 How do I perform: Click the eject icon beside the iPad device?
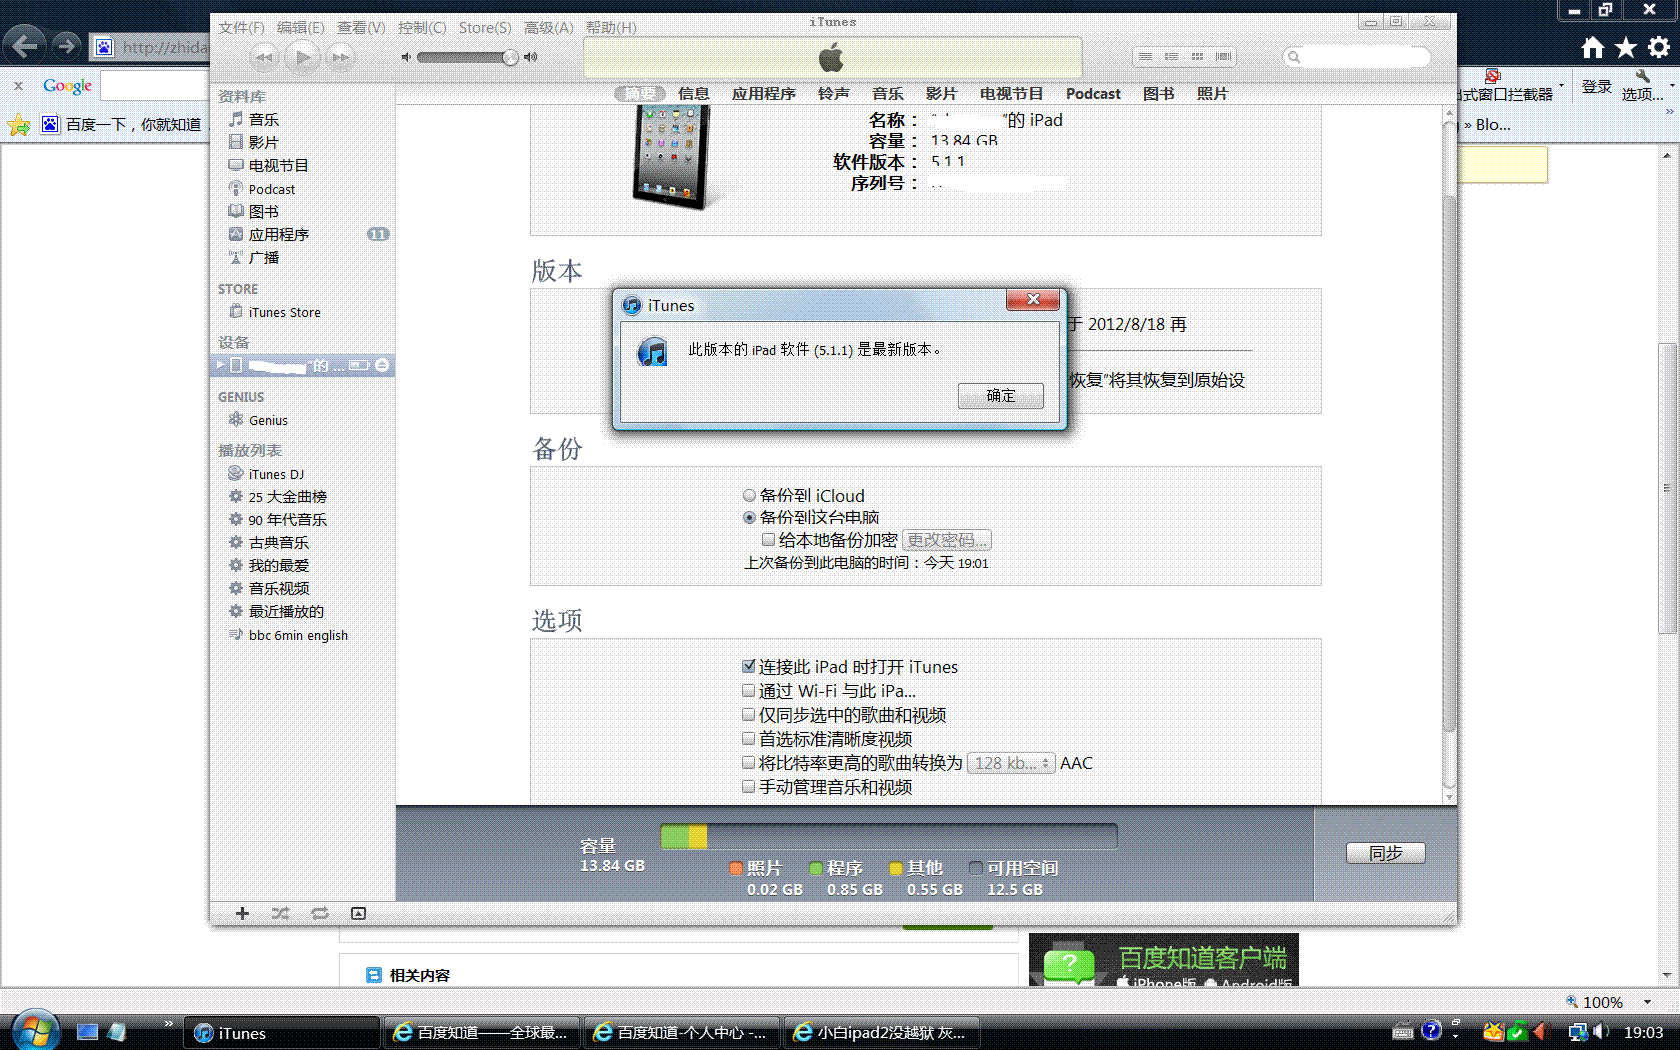click(x=382, y=365)
